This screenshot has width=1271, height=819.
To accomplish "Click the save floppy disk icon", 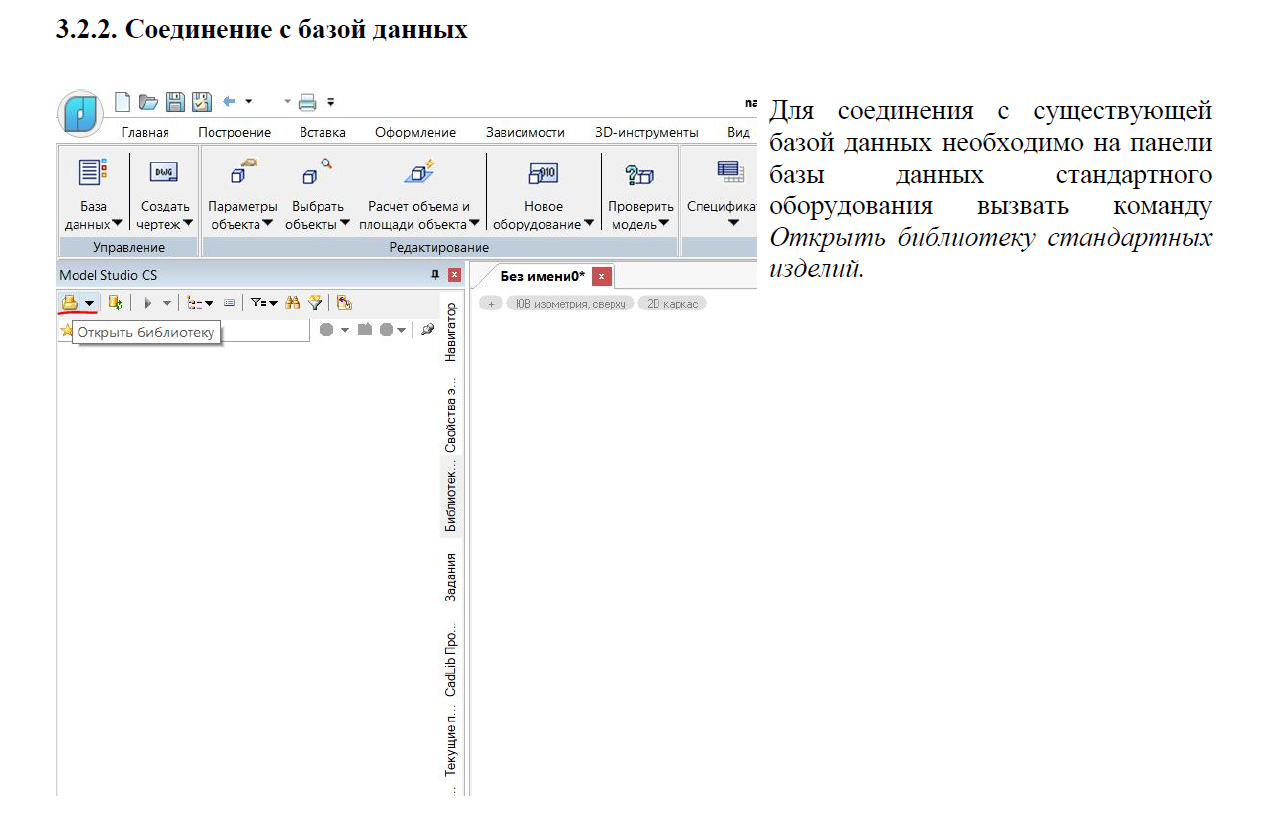I will click(175, 101).
